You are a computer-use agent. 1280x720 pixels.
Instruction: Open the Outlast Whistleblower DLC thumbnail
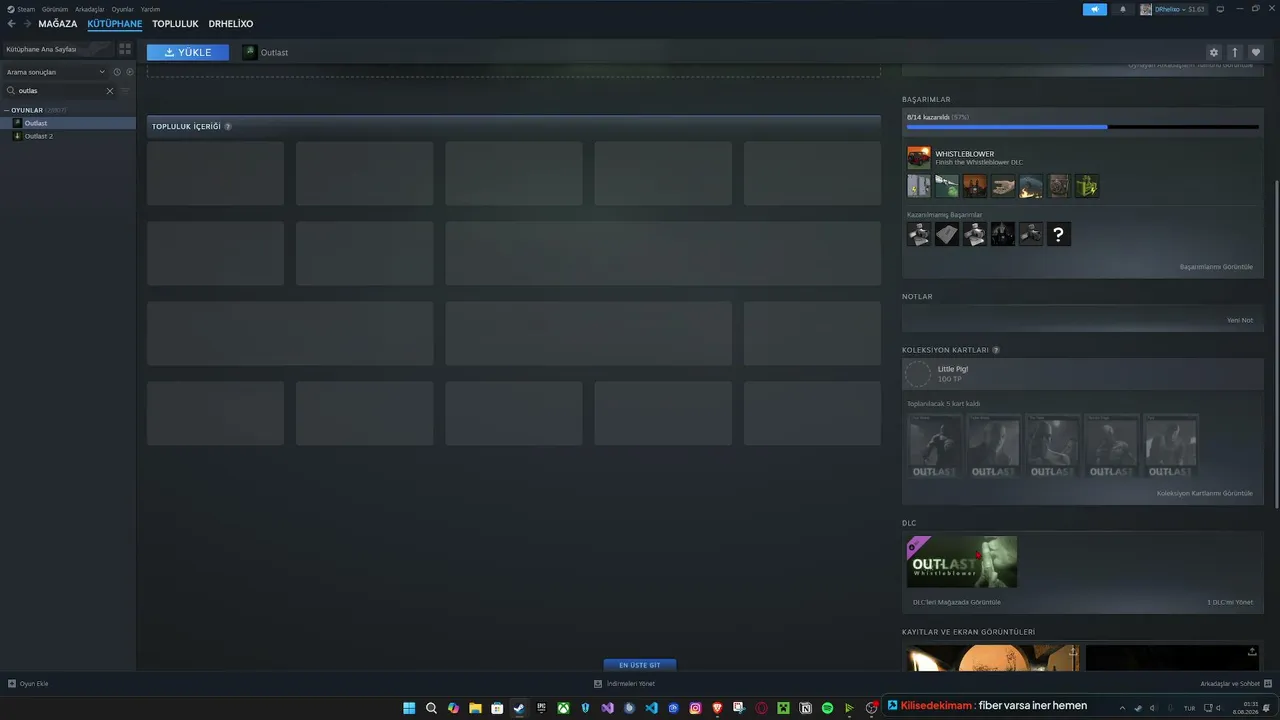[x=962, y=562]
